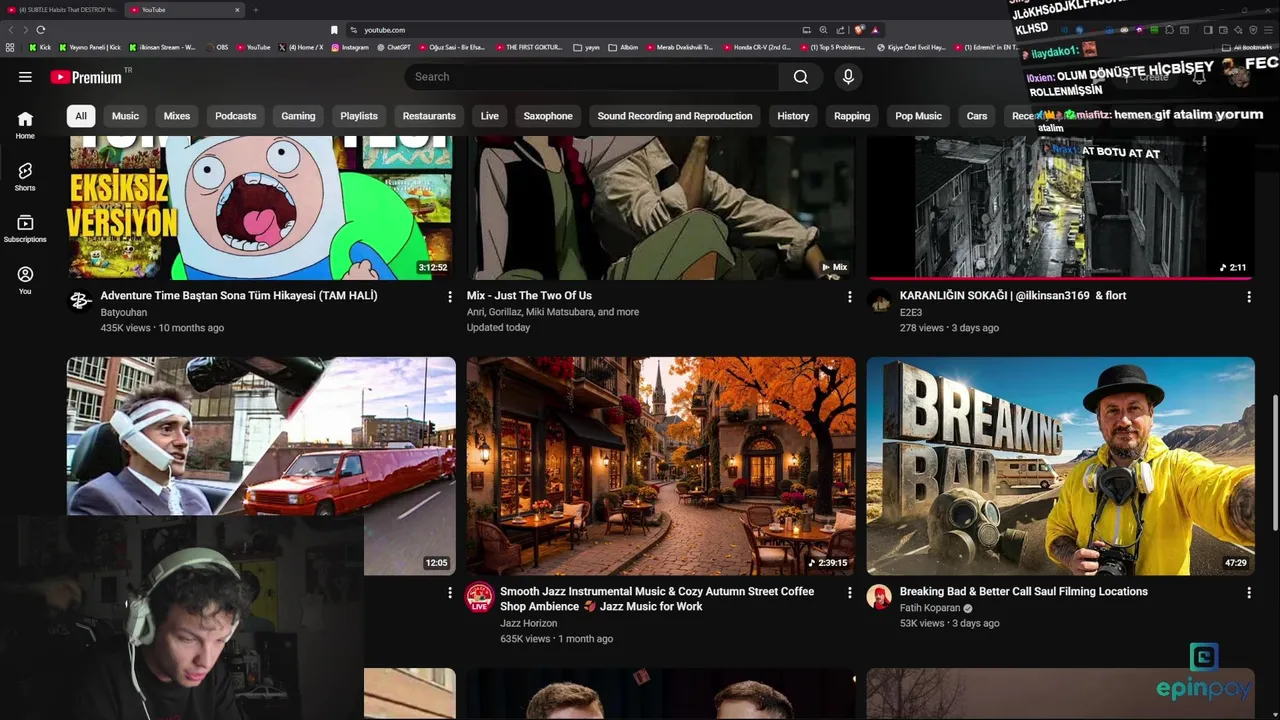Start voice search with microphone icon
Image resolution: width=1280 pixels, height=720 pixels.
pos(848,77)
